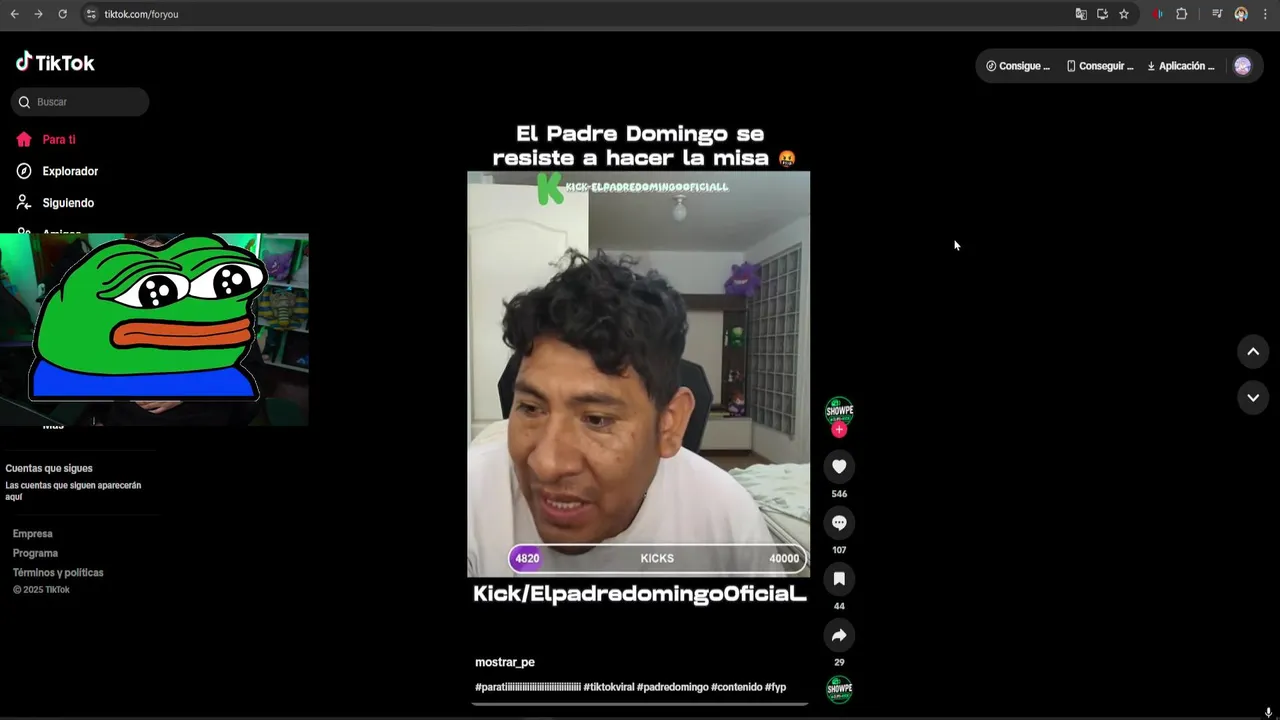Screen dimensions: 1280x720
Task: Click the 2025 TikTok copyright text
Action: (41, 590)
